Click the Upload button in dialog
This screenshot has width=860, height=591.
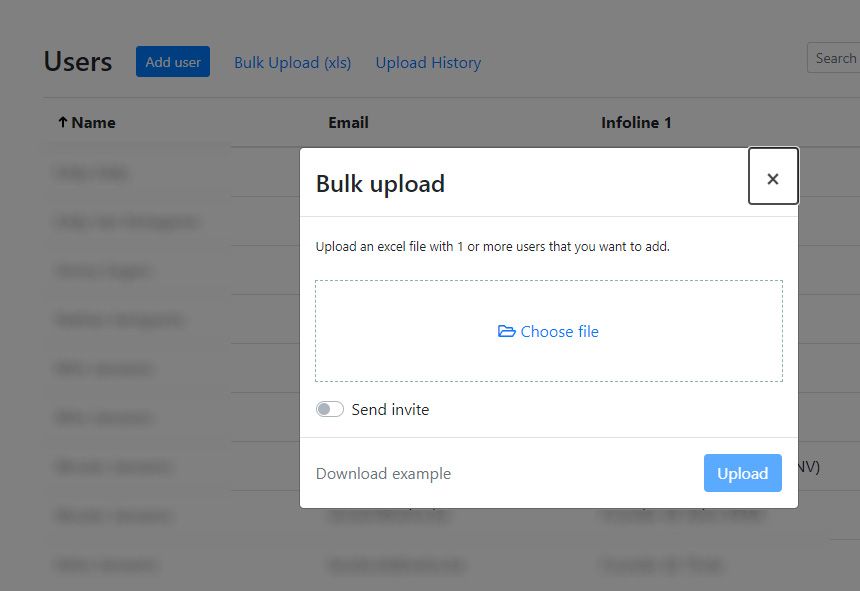pyautogui.click(x=743, y=473)
